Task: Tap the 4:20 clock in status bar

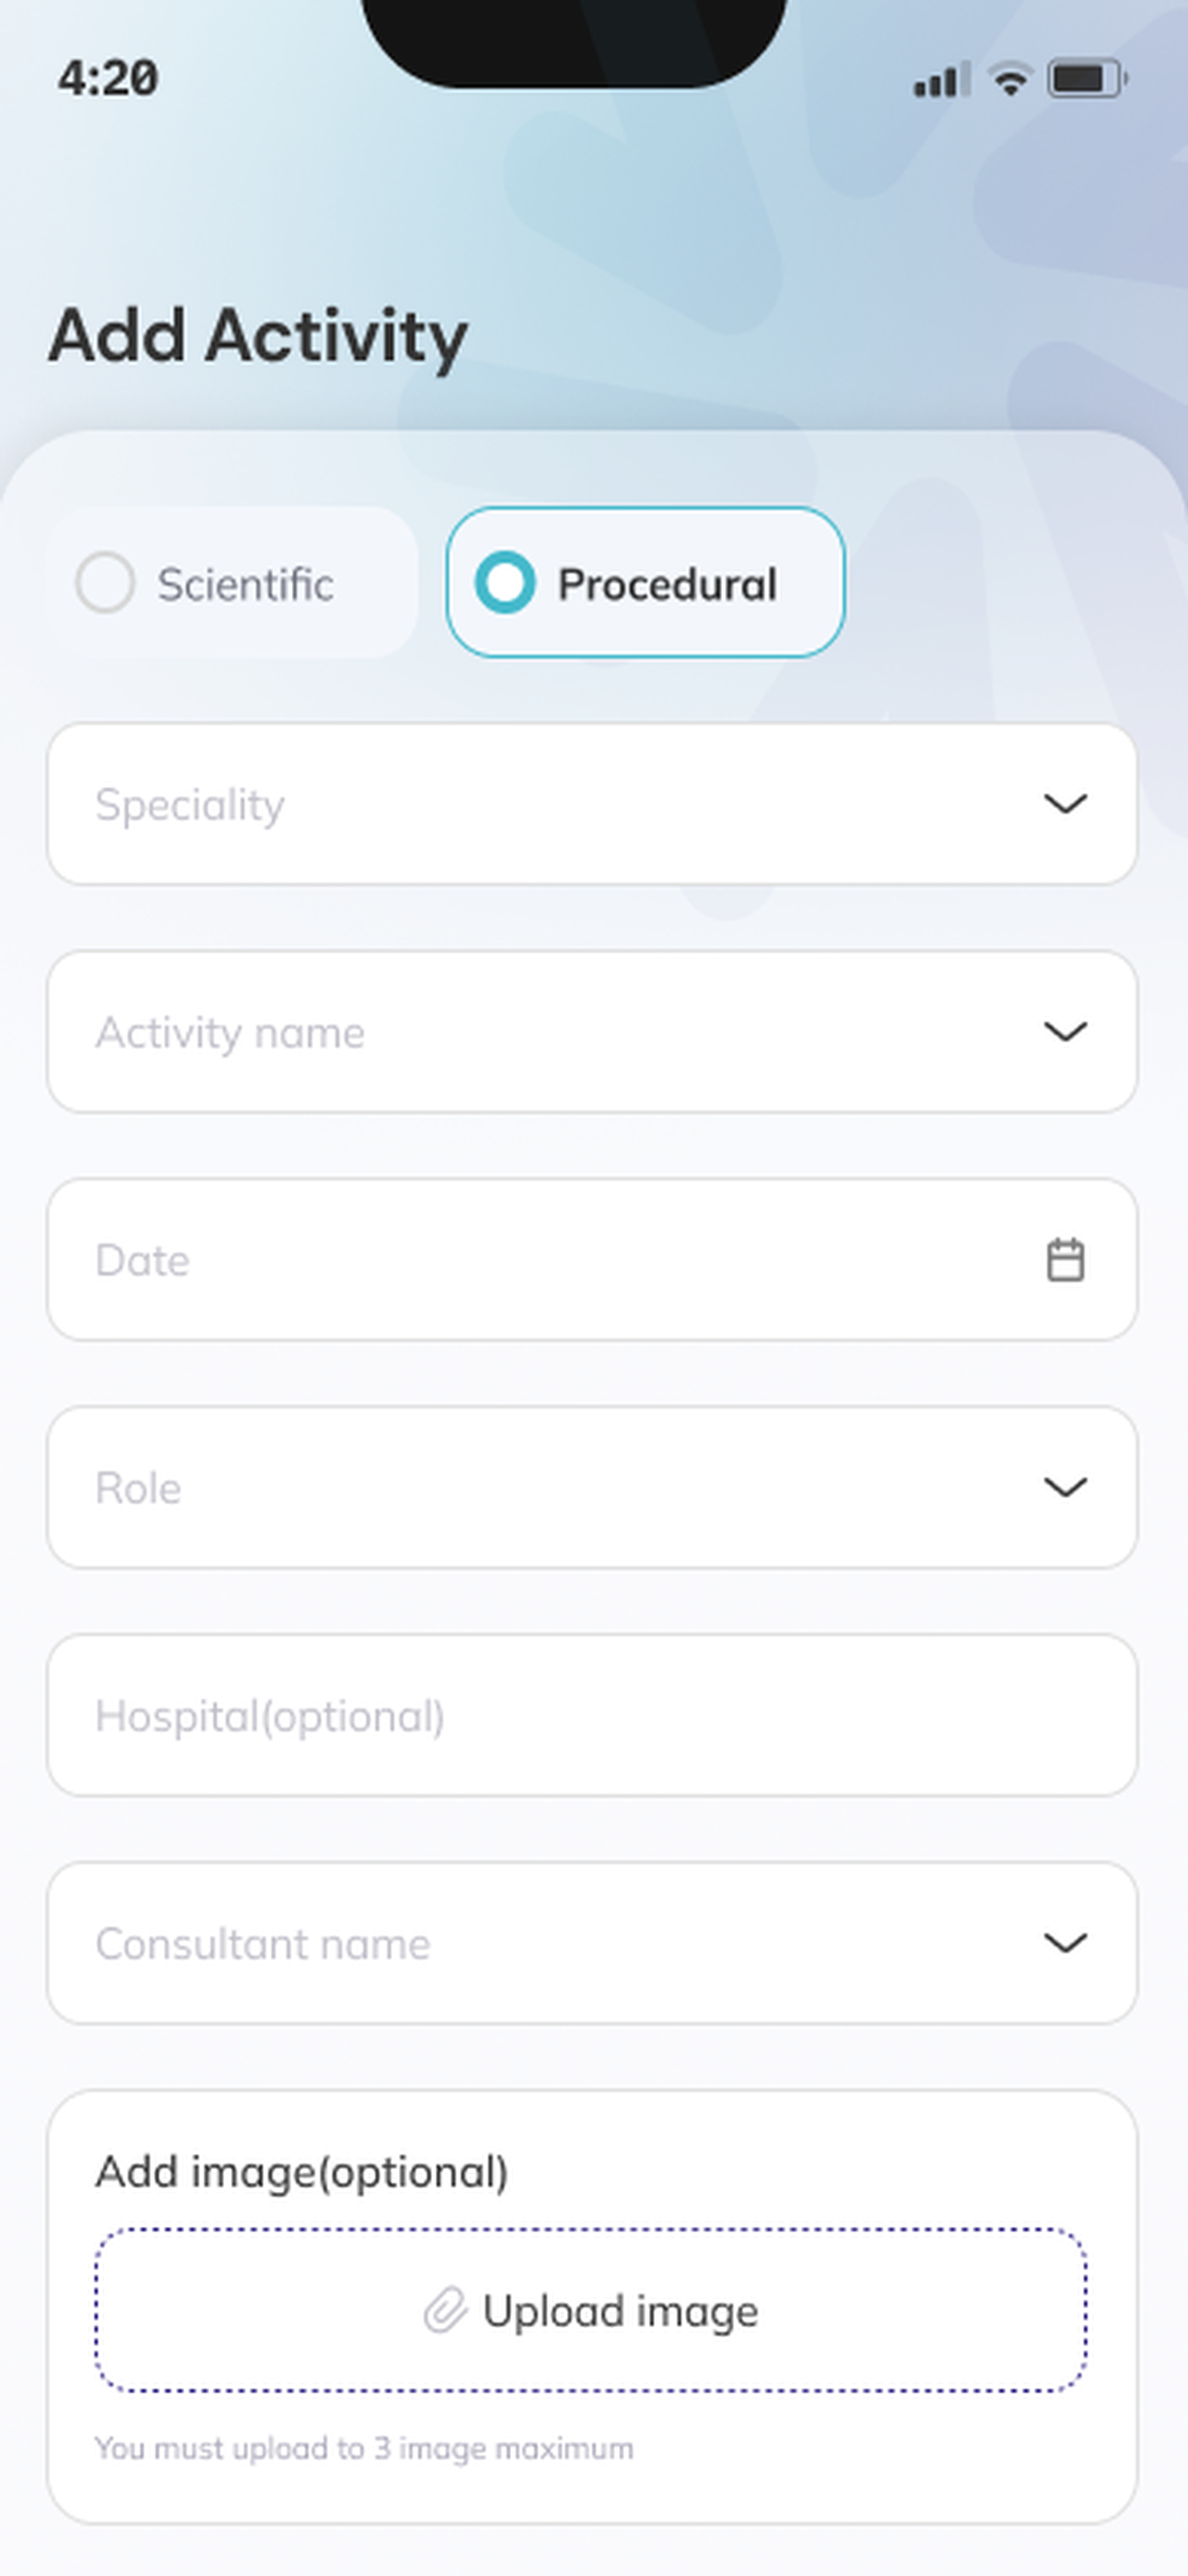Action: pyautogui.click(x=108, y=79)
